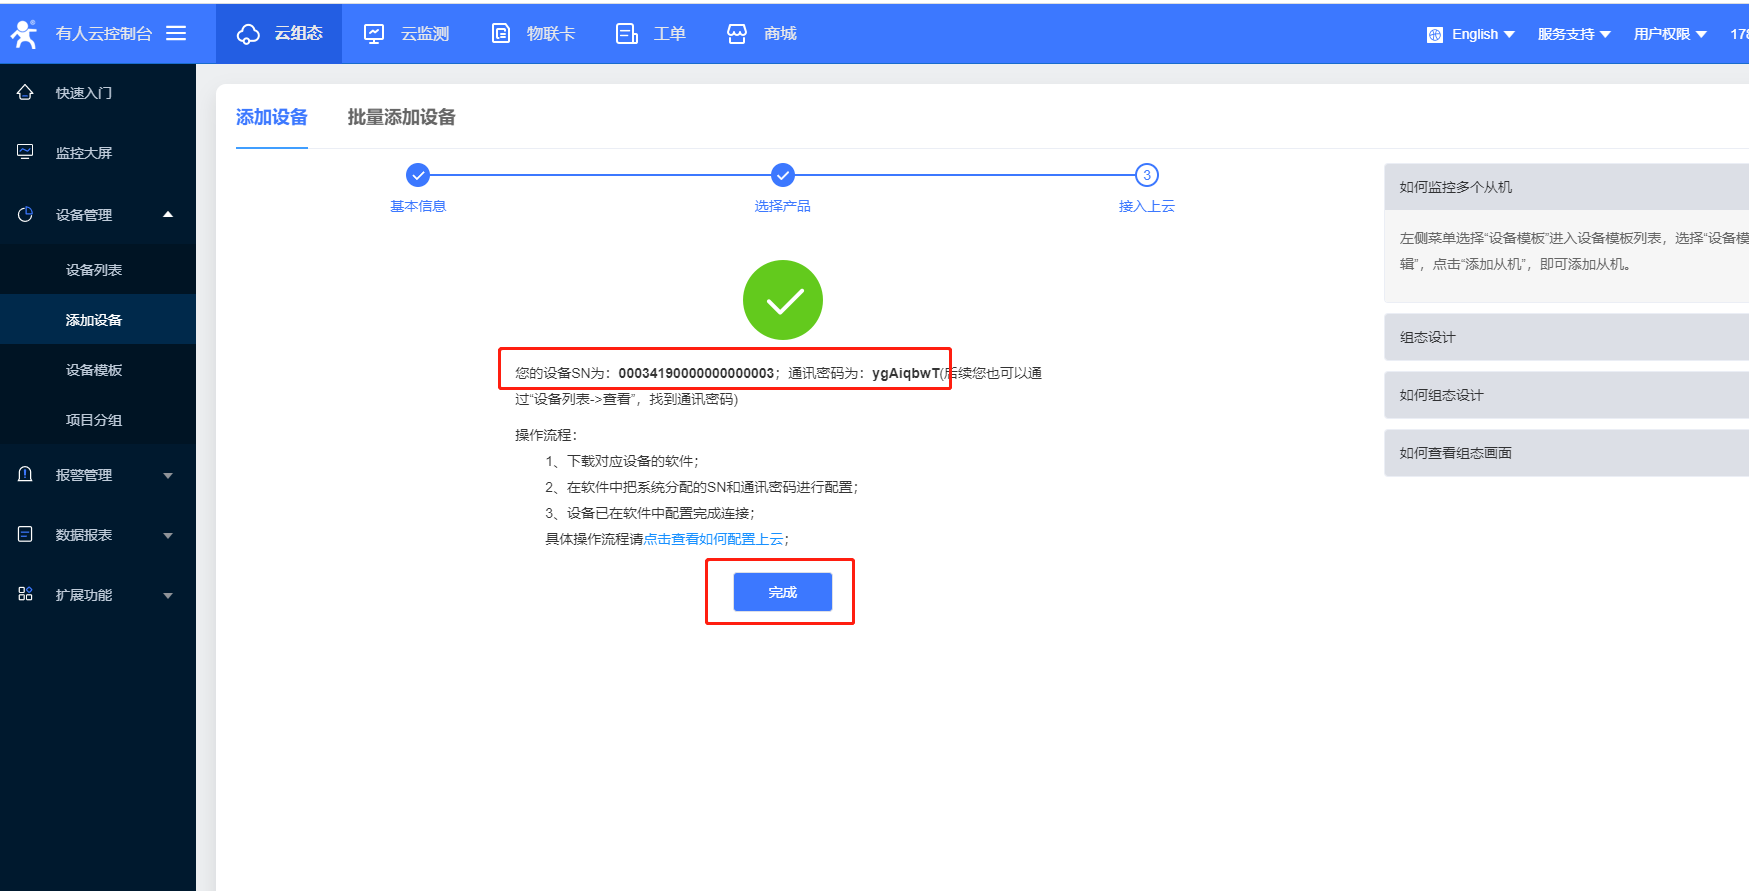Expand the 数据报表 sidebar section

tap(168, 535)
